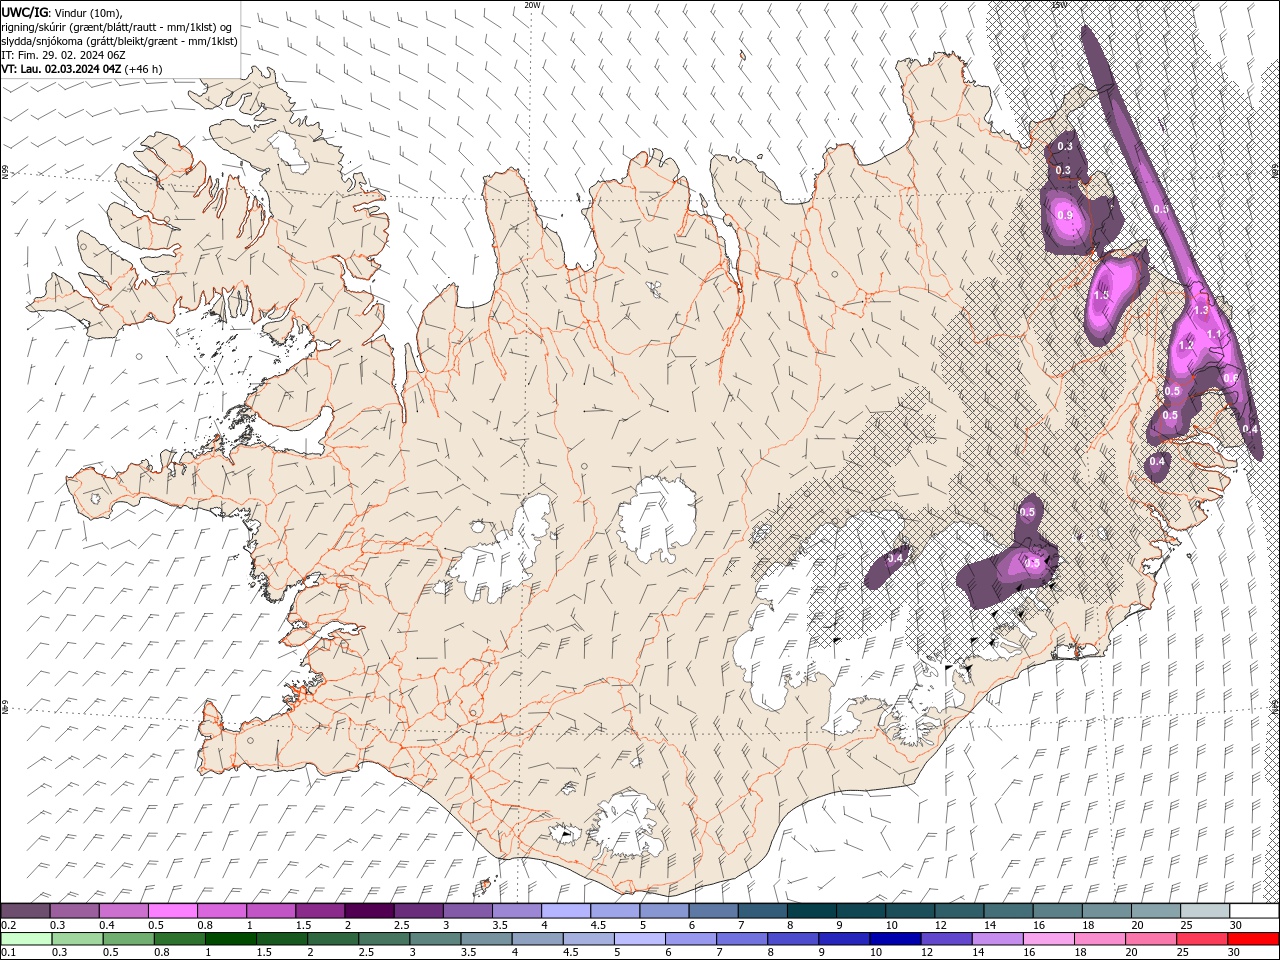
Task: Select the 3.5 swatch in upper legend row
Action: [x=517, y=910]
